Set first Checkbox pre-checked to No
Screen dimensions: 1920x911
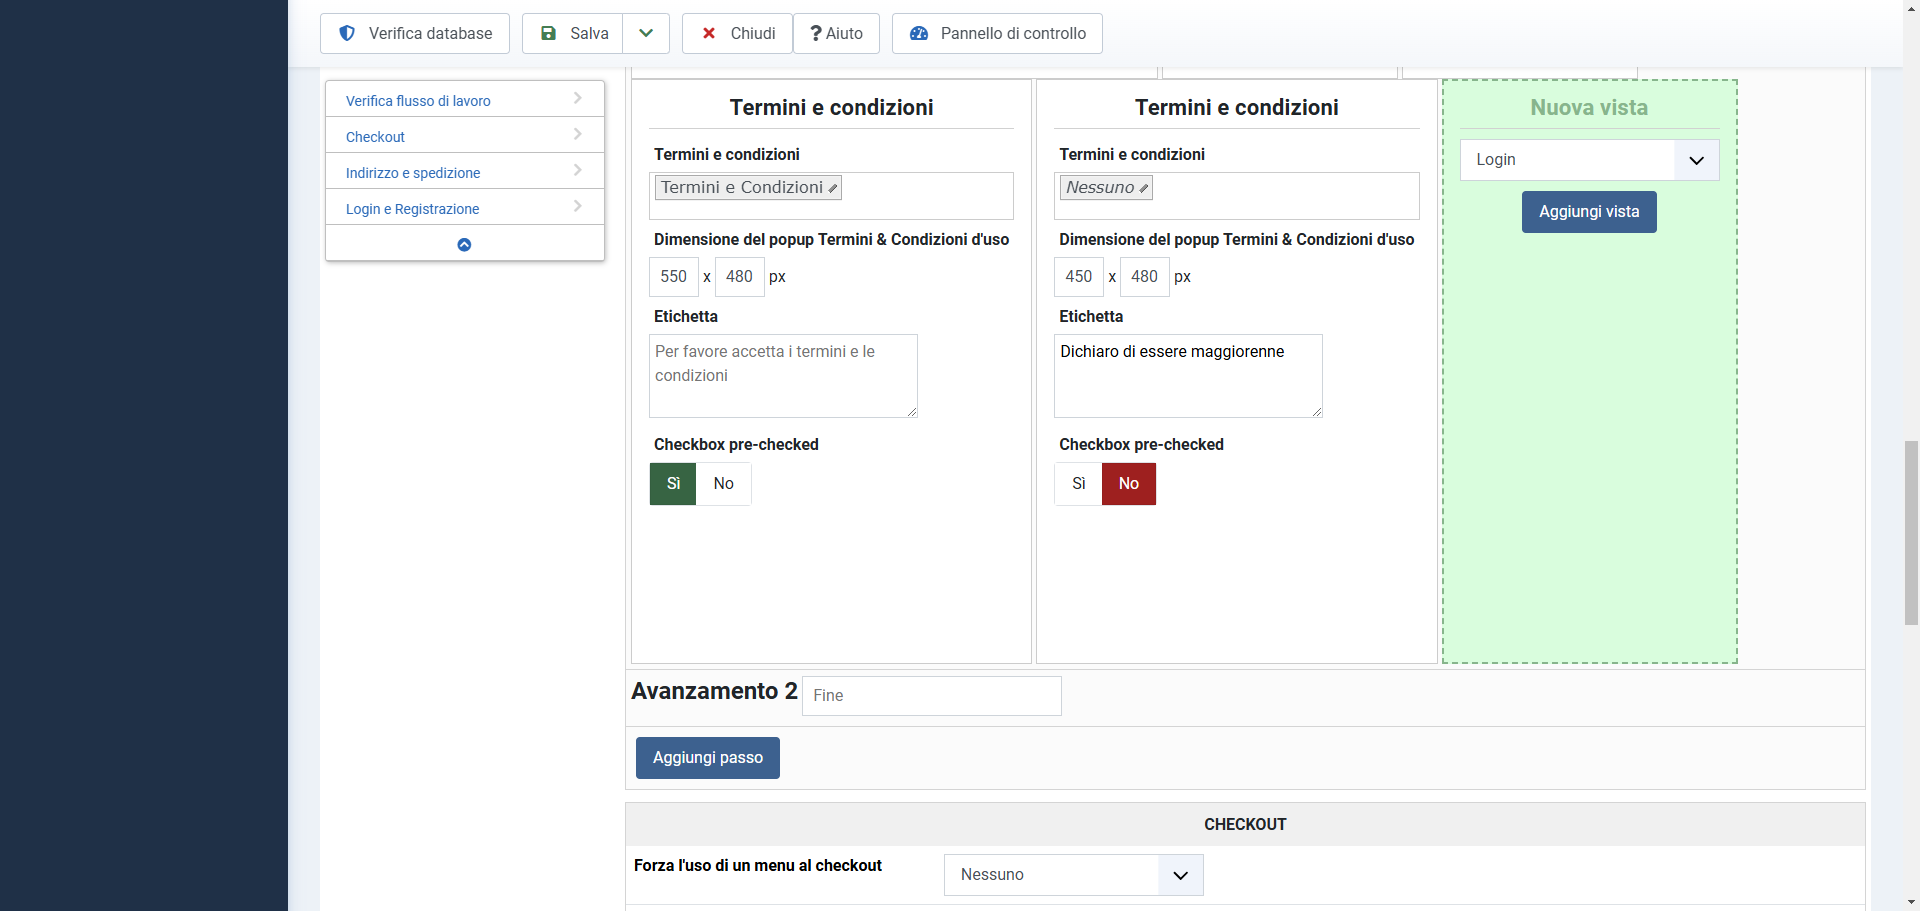tap(723, 484)
